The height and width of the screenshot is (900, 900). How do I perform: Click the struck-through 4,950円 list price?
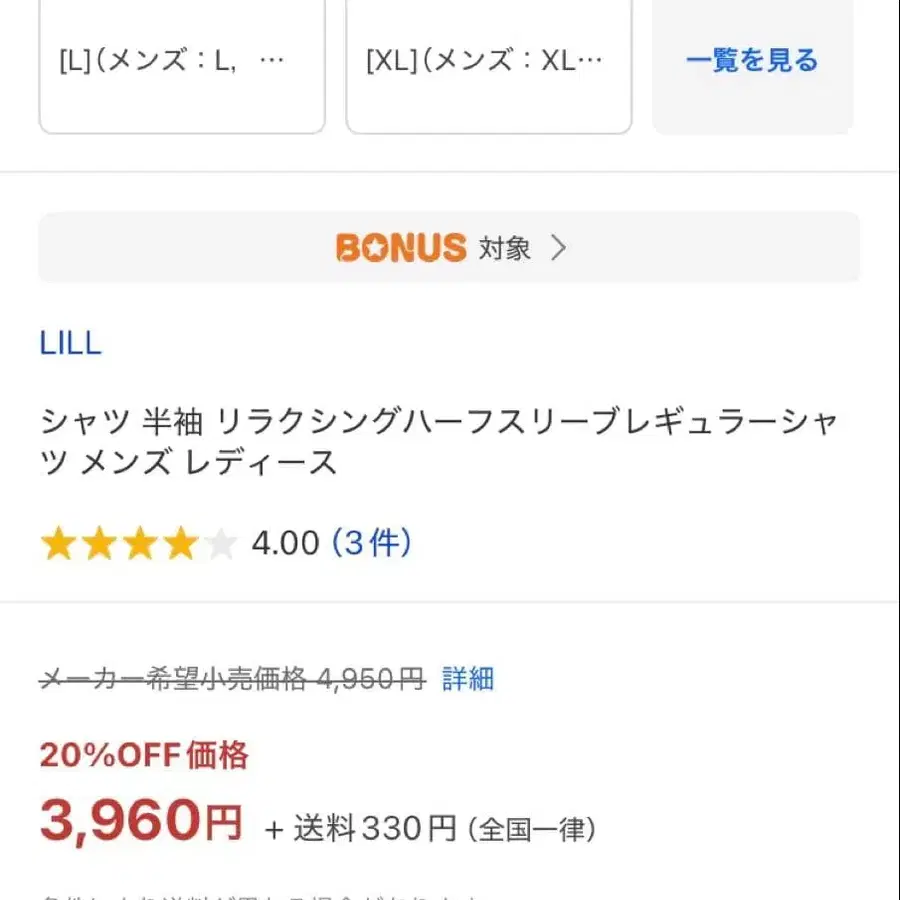(x=371, y=679)
